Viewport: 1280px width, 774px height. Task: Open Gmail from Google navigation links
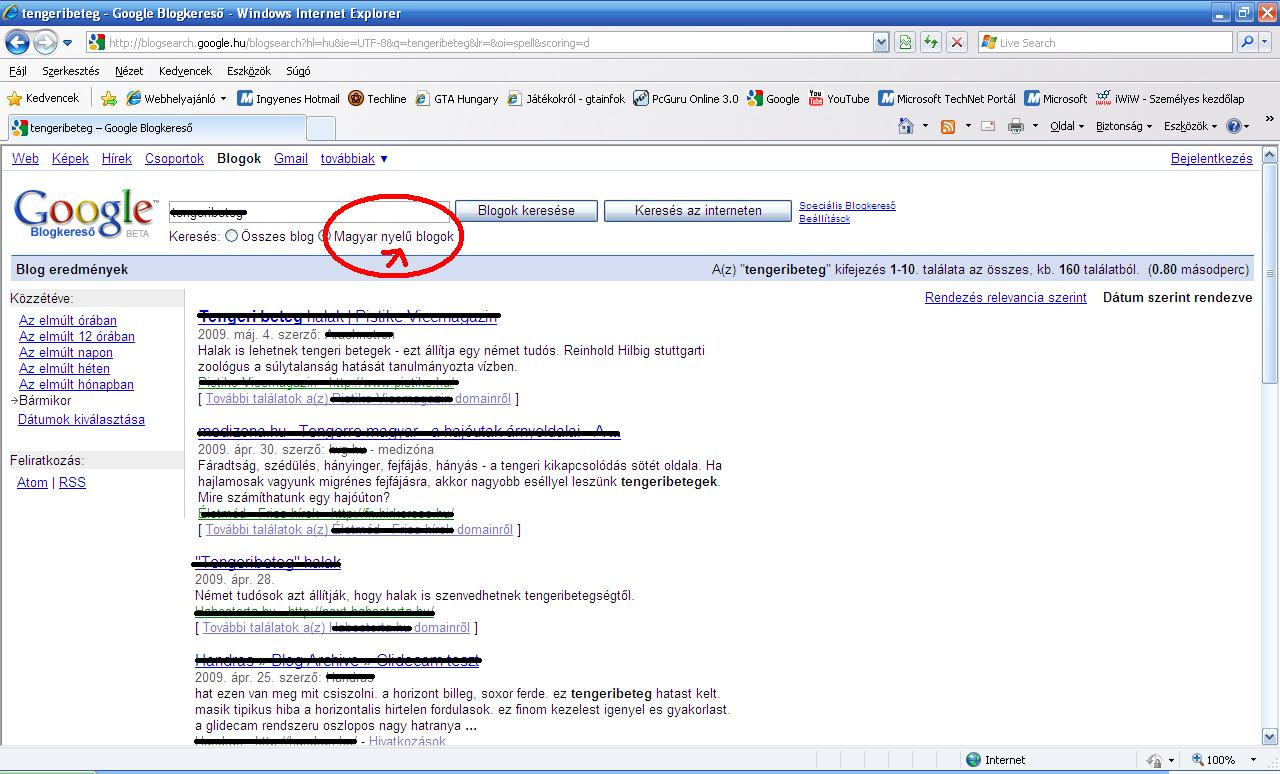291,159
